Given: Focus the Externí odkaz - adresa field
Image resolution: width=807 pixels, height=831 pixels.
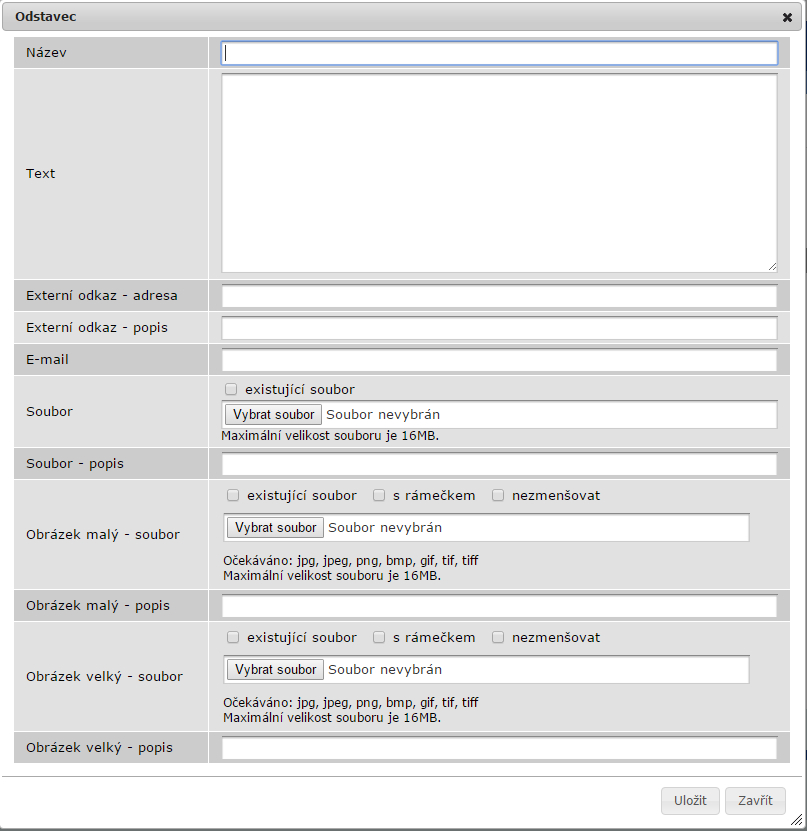Looking at the screenshot, I should click(499, 296).
